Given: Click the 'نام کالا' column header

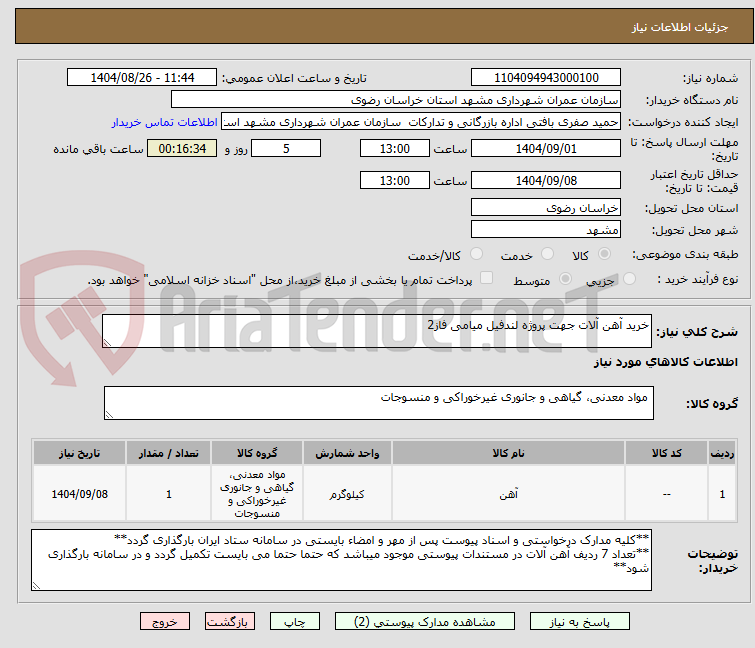Looking at the screenshot, I should coord(508,453).
